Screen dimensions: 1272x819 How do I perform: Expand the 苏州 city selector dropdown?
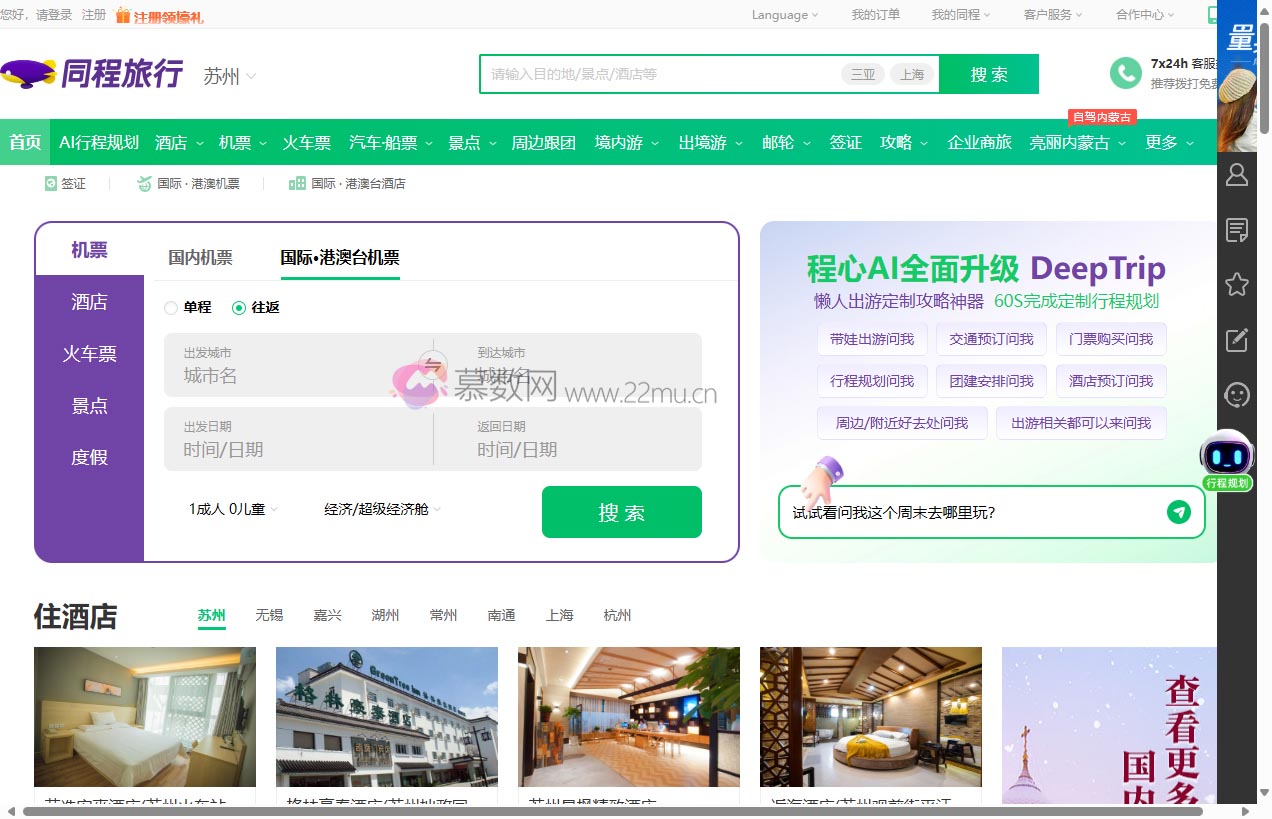click(230, 76)
